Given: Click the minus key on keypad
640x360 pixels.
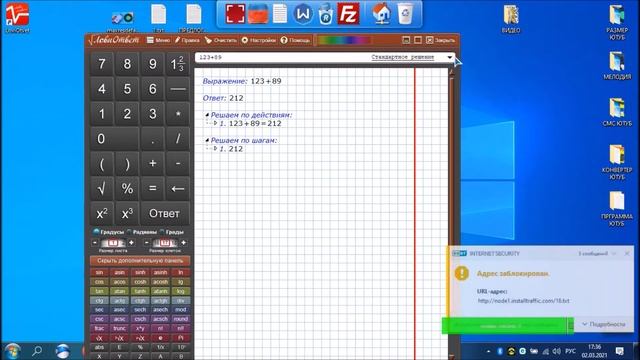Looking at the screenshot, I should coord(178,163).
